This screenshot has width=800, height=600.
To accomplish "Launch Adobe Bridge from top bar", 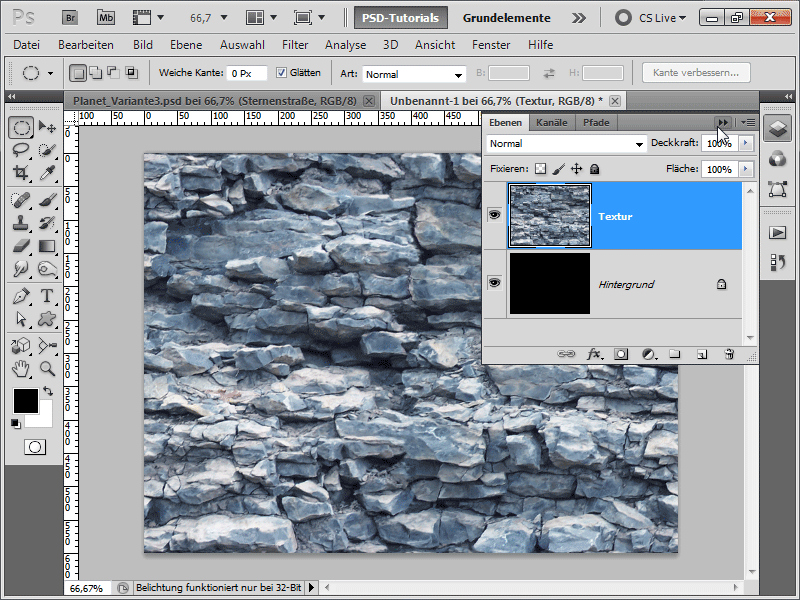I will [70, 18].
